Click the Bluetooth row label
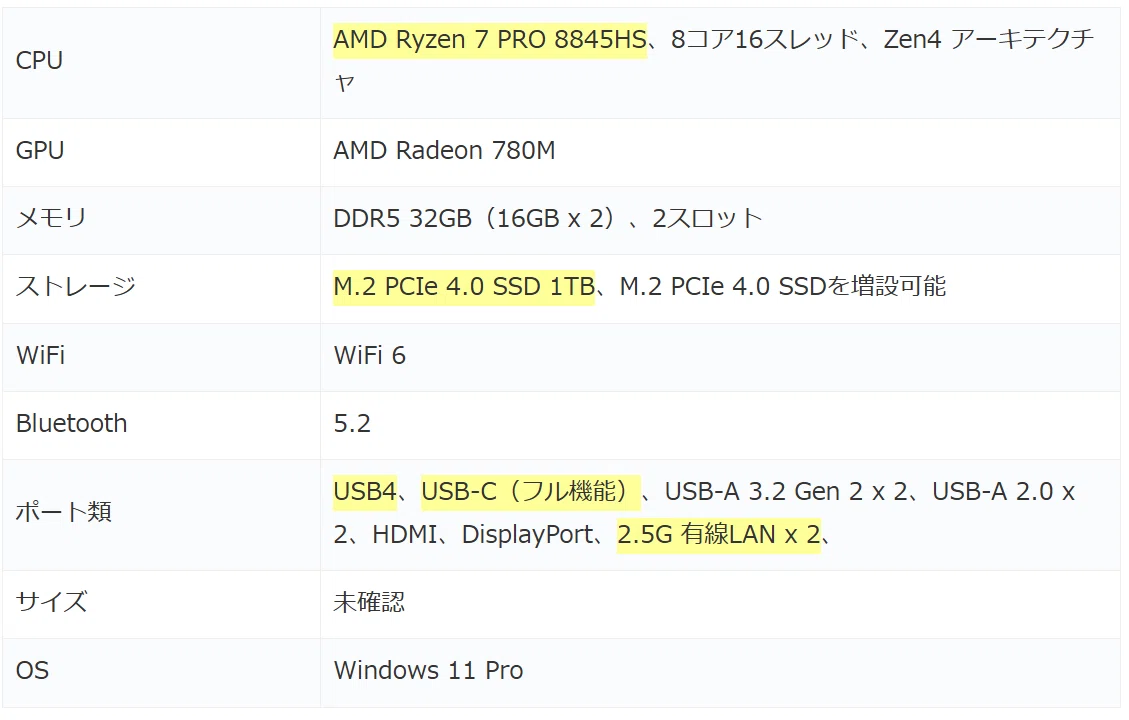The height and width of the screenshot is (720, 1129). (71, 423)
